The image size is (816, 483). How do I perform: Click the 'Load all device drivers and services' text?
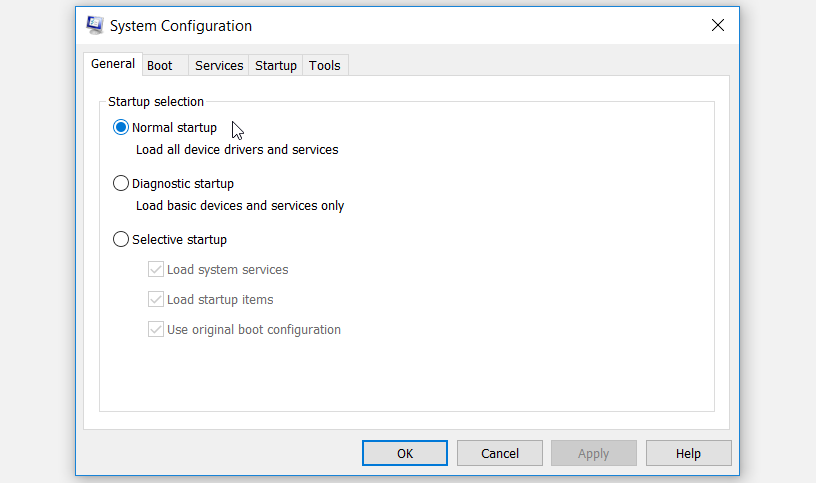pyautogui.click(x=237, y=150)
